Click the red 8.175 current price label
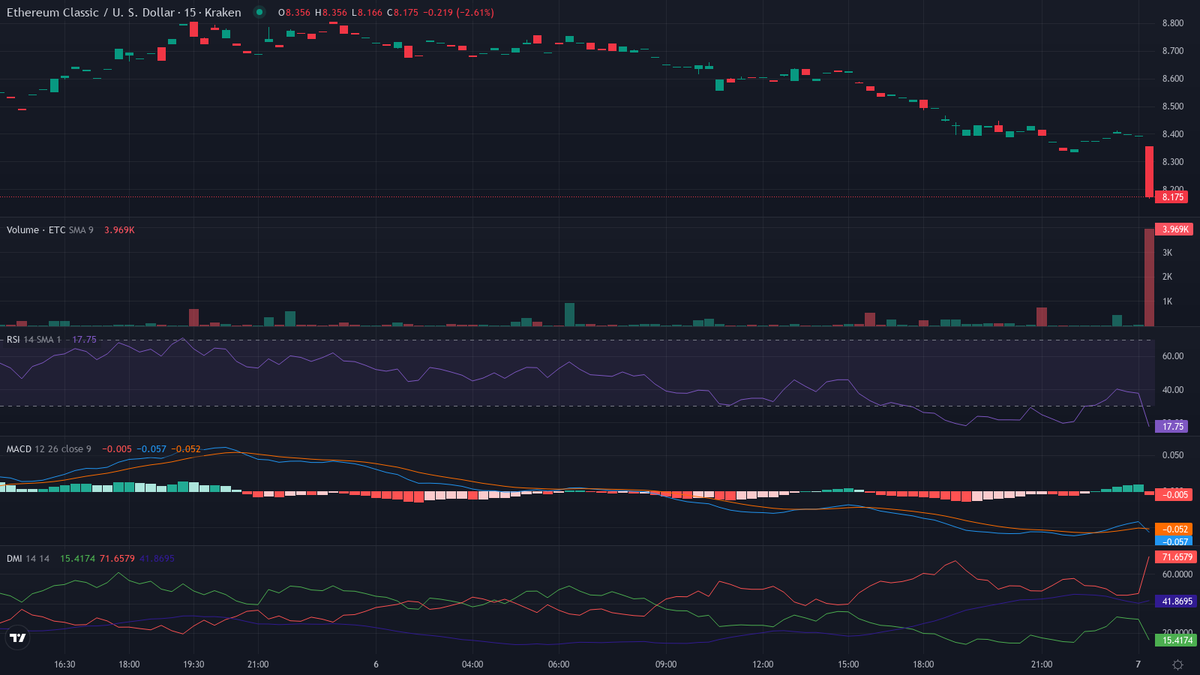The height and width of the screenshot is (675, 1200). click(x=1171, y=197)
